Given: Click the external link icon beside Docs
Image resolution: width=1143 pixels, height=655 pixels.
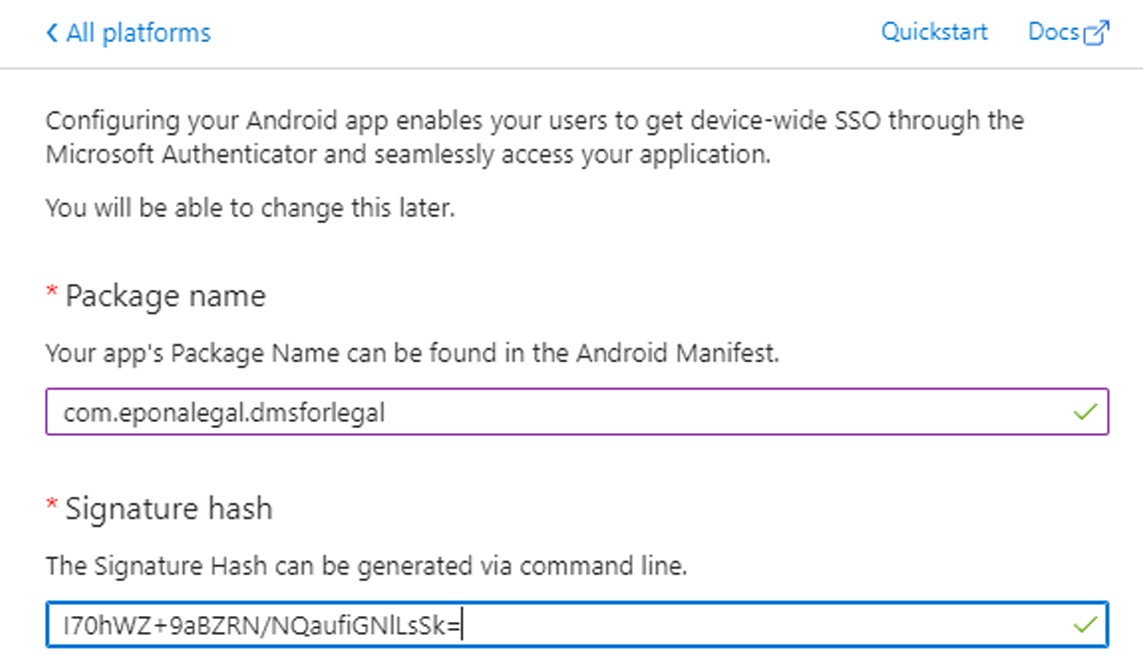Looking at the screenshot, I should point(1098,33).
